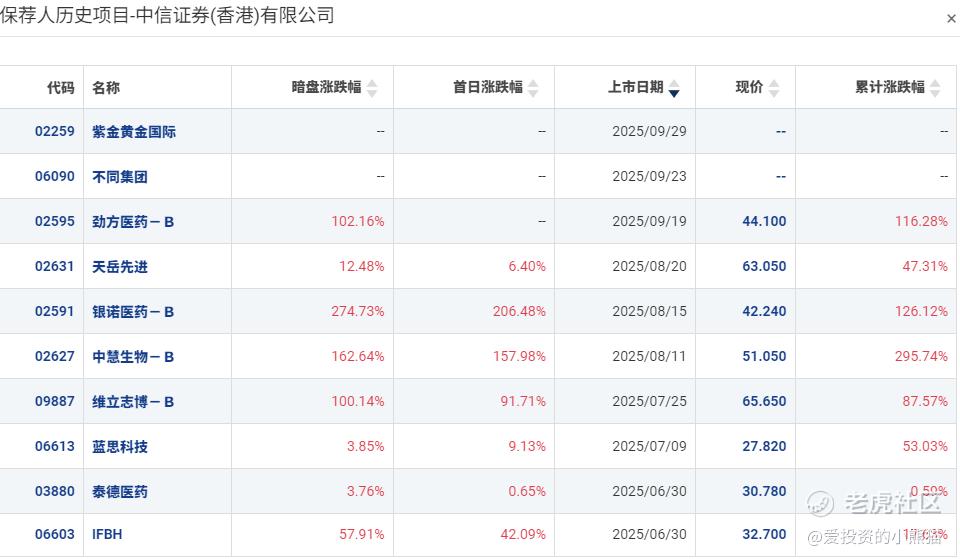This screenshot has width=960, height=559.
Task: Select 162.64% dark-market change value
Action: click(x=358, y=356)
